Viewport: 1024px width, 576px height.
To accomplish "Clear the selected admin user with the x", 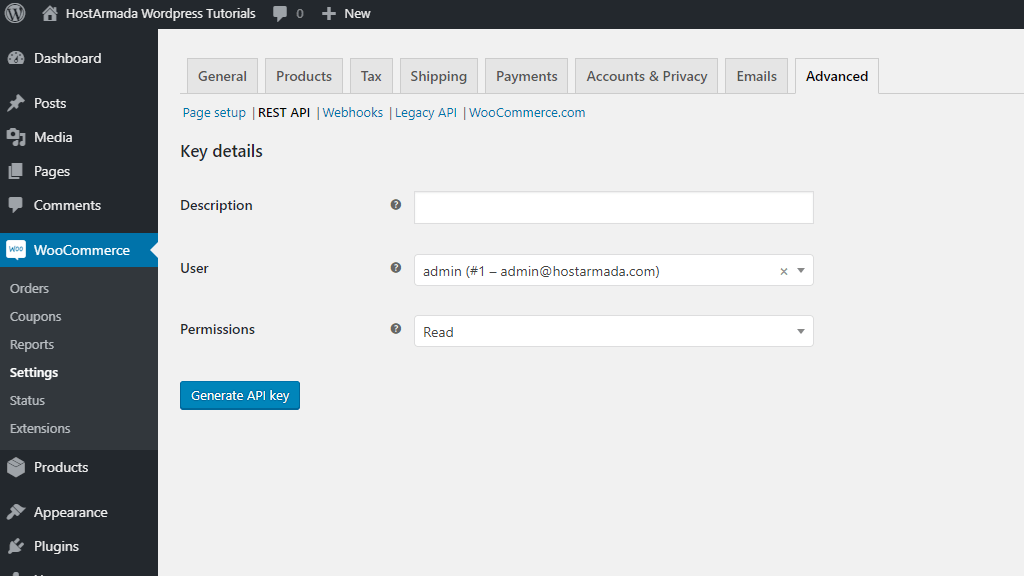I will tap(783, 270).
